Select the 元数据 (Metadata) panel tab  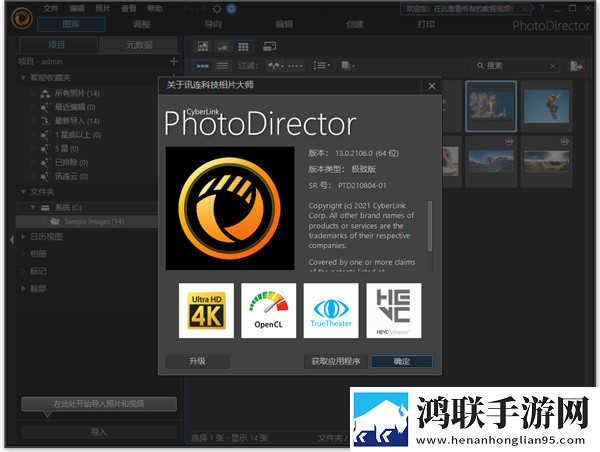coord(139,45)
